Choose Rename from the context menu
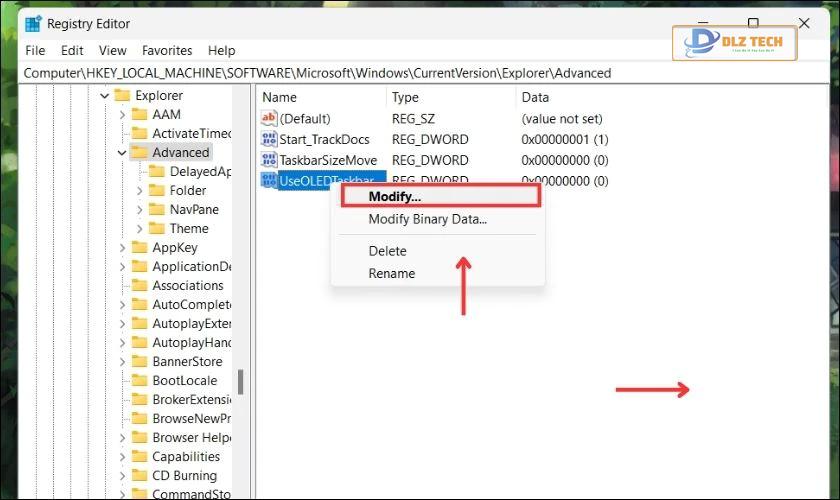The width and height of the screenshot is (840, 500). coord(392,273)
